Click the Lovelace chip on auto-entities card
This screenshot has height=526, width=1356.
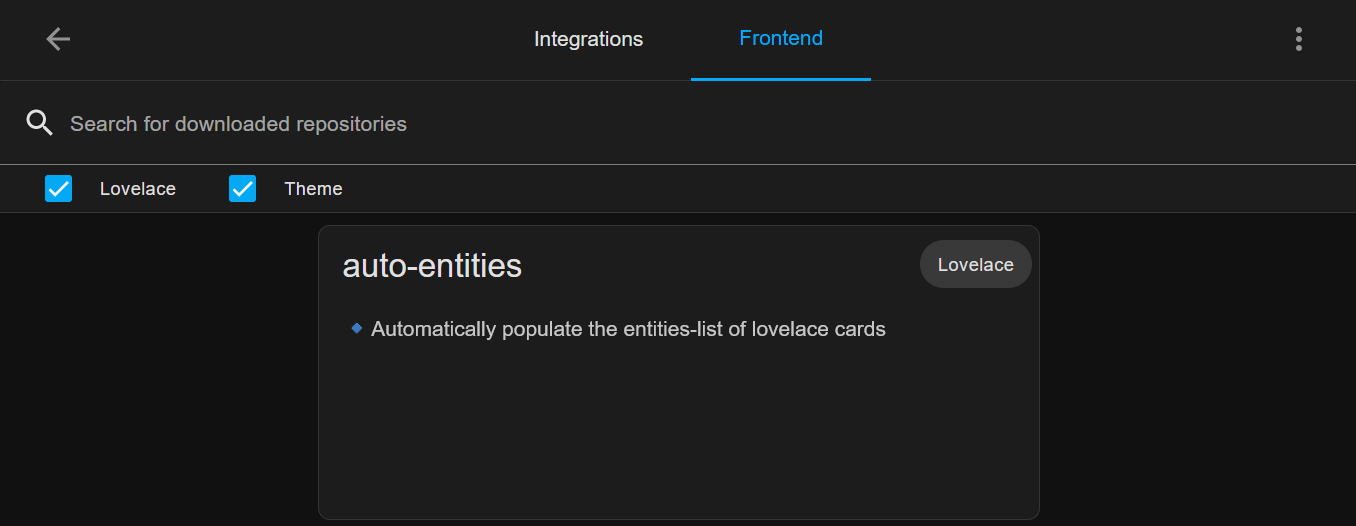pos(975,264)
